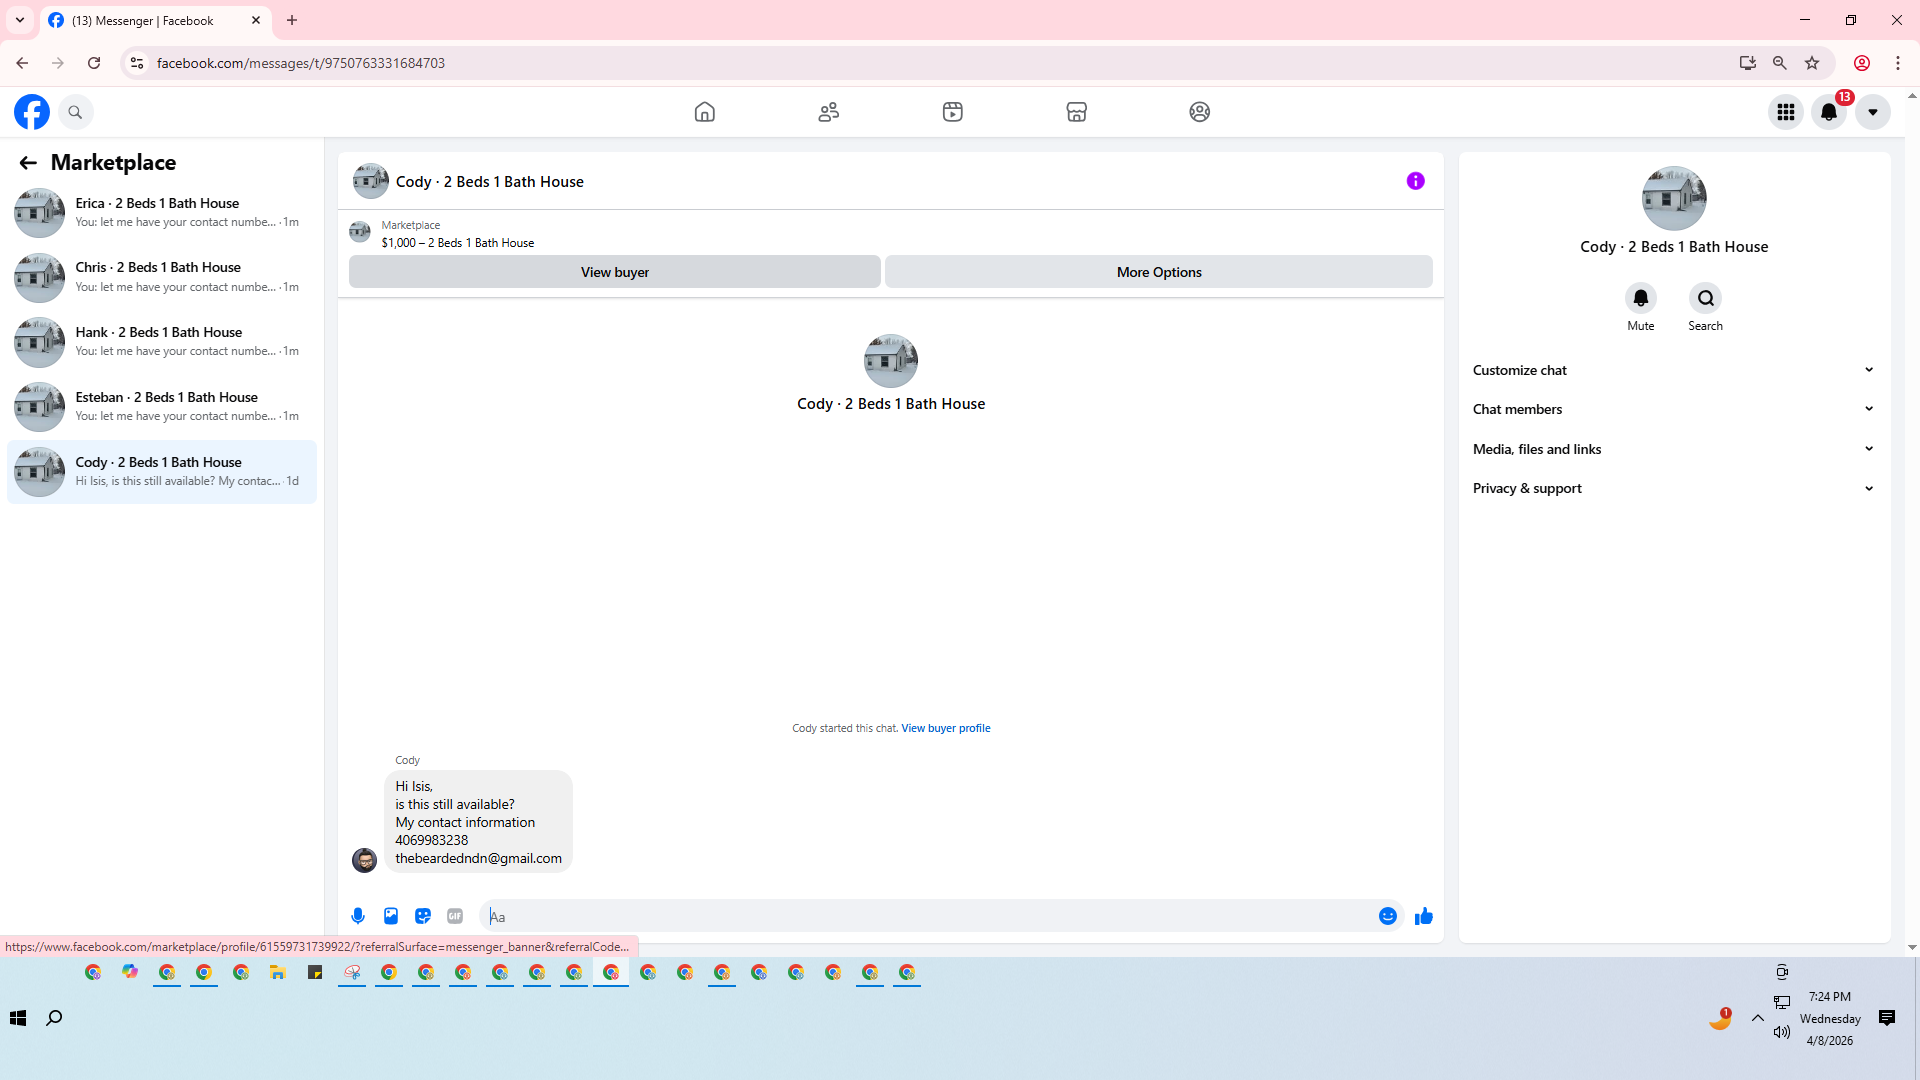The height and width of the screenshot is (1080, 1920).
Task: Open the Facebook menu grid icon
Action: [1786, 112]
